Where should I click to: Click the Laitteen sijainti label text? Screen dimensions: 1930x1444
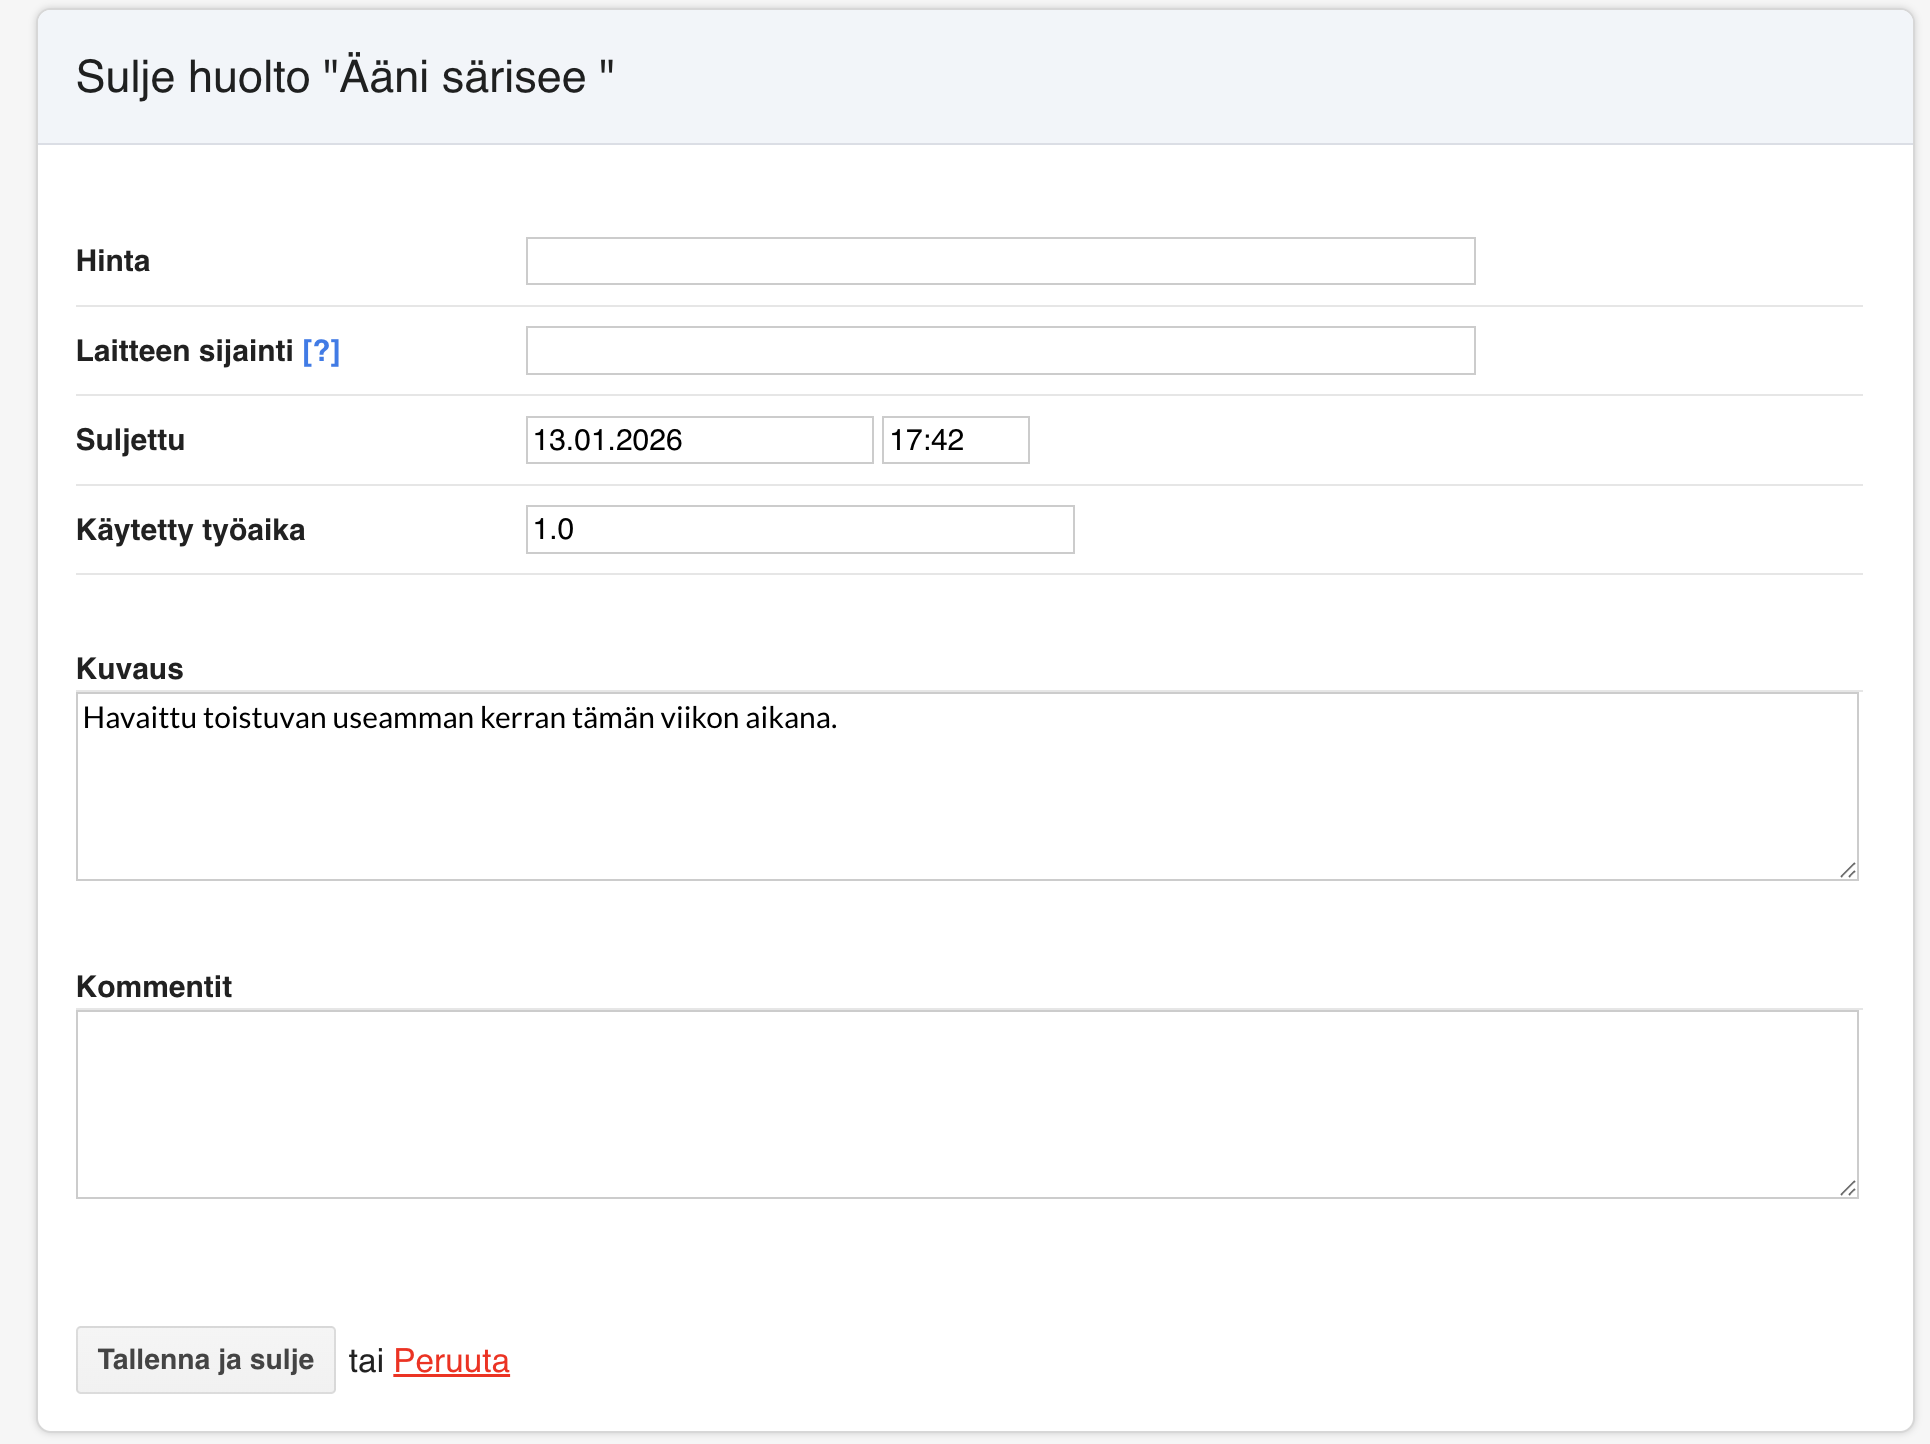(184, 351)
